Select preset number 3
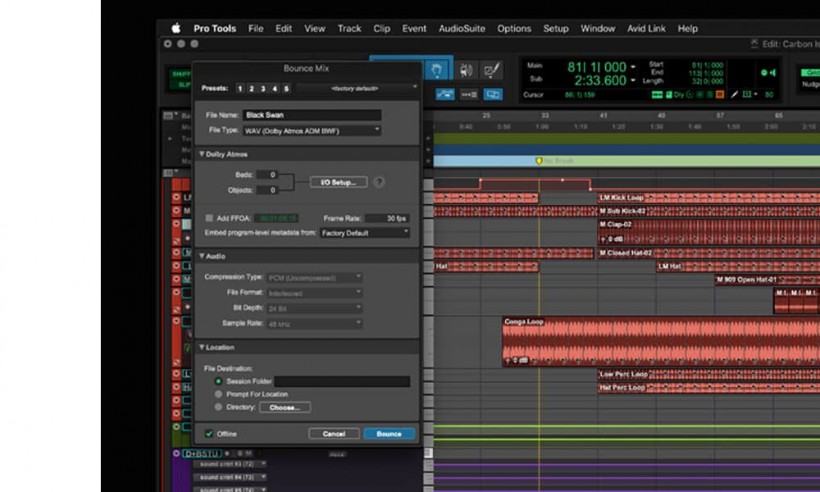The height and width of the screenshot is (492, 820). (263, 88)
